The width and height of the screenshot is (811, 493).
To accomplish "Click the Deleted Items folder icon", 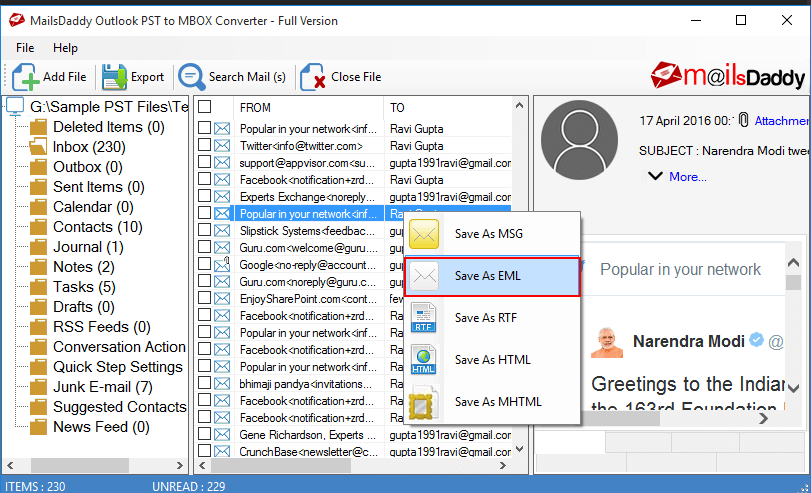I will [x=38, y=127].
